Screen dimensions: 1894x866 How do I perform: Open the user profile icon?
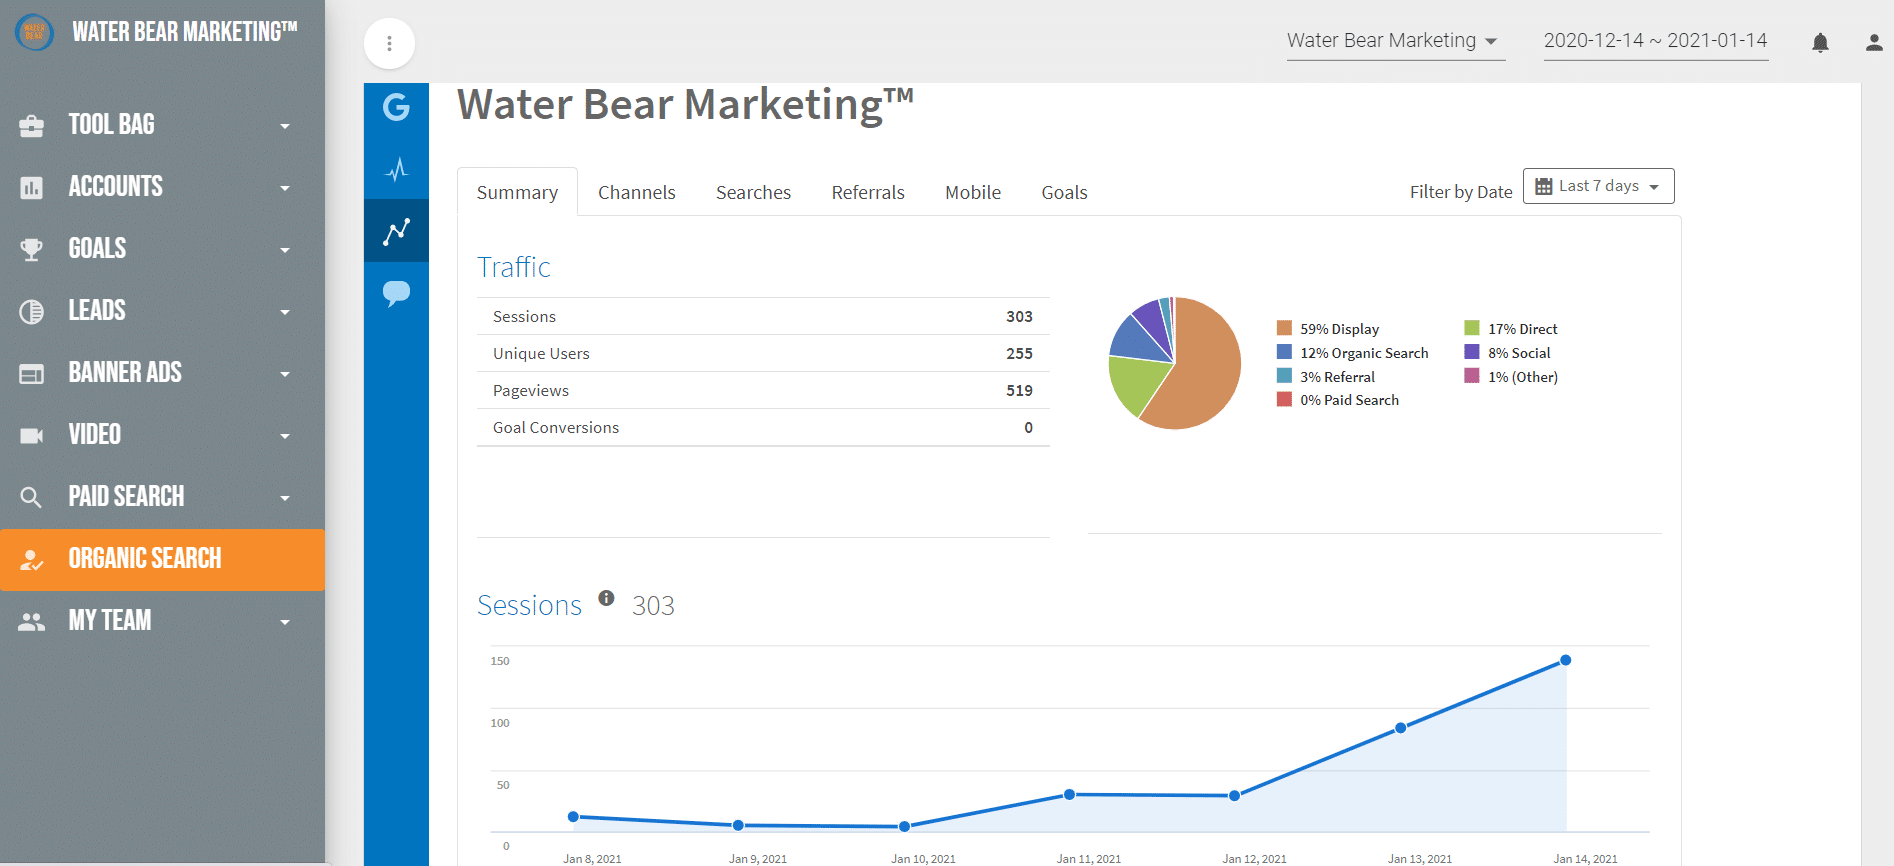1874,42
